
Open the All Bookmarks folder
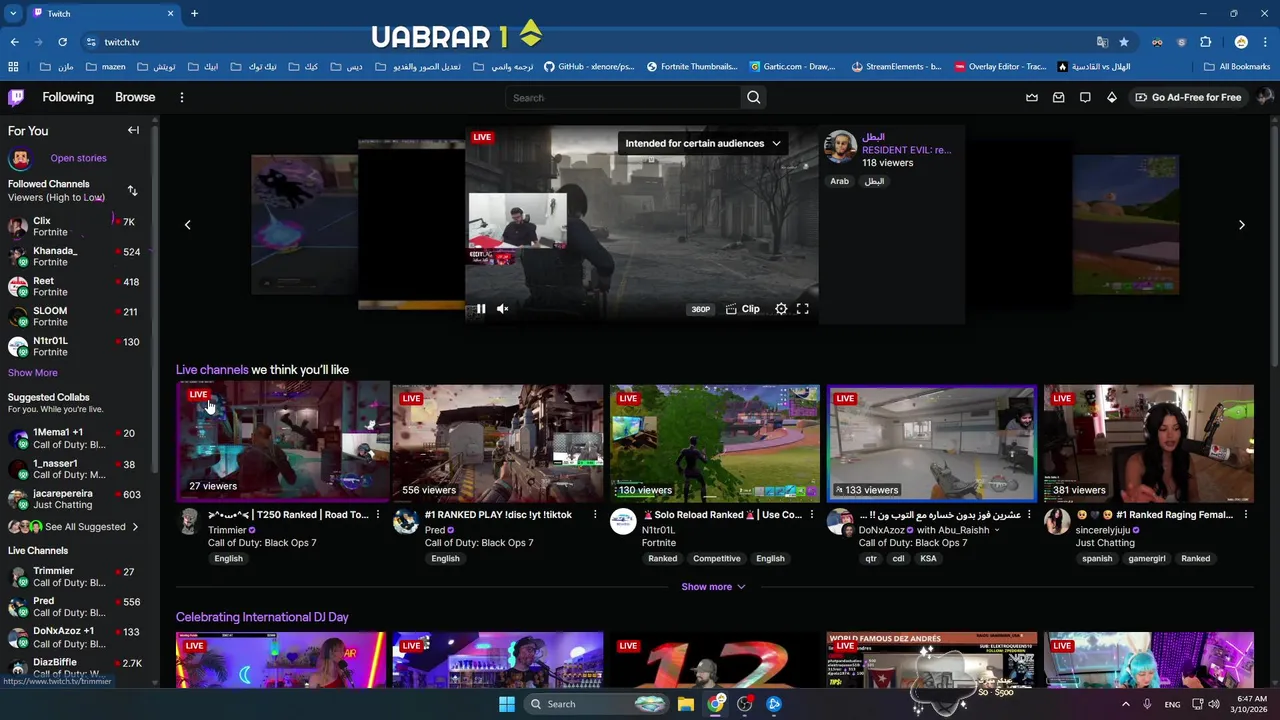[1237, 67]
